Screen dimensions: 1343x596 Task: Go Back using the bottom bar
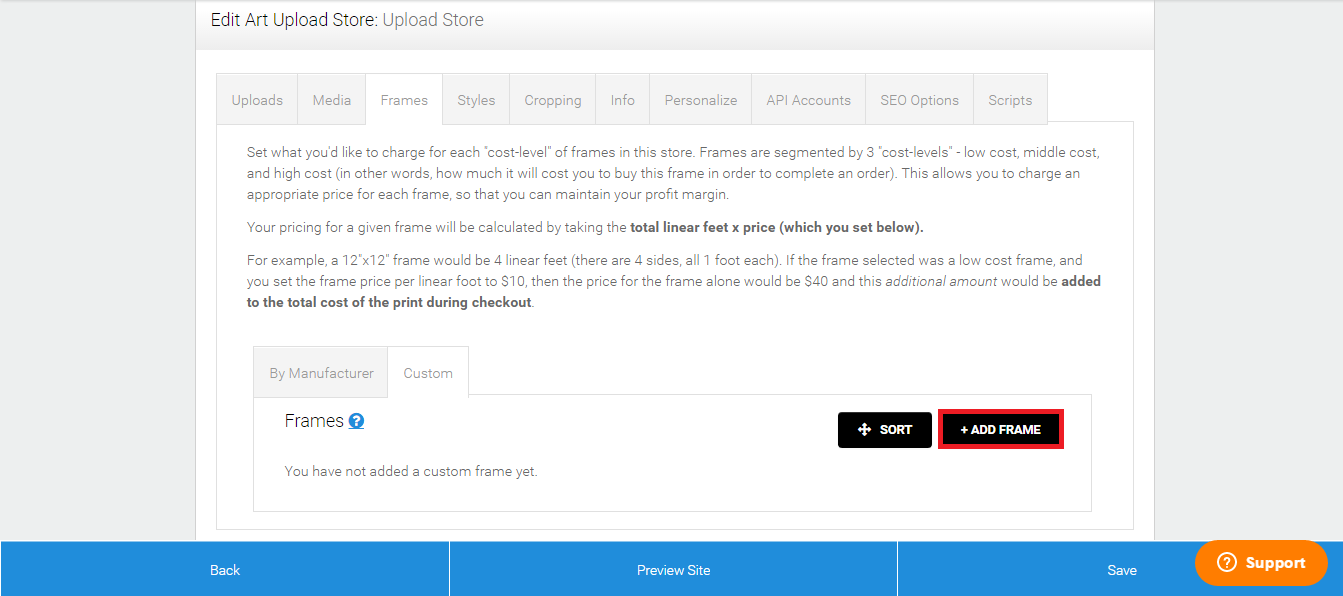[225, 570]
